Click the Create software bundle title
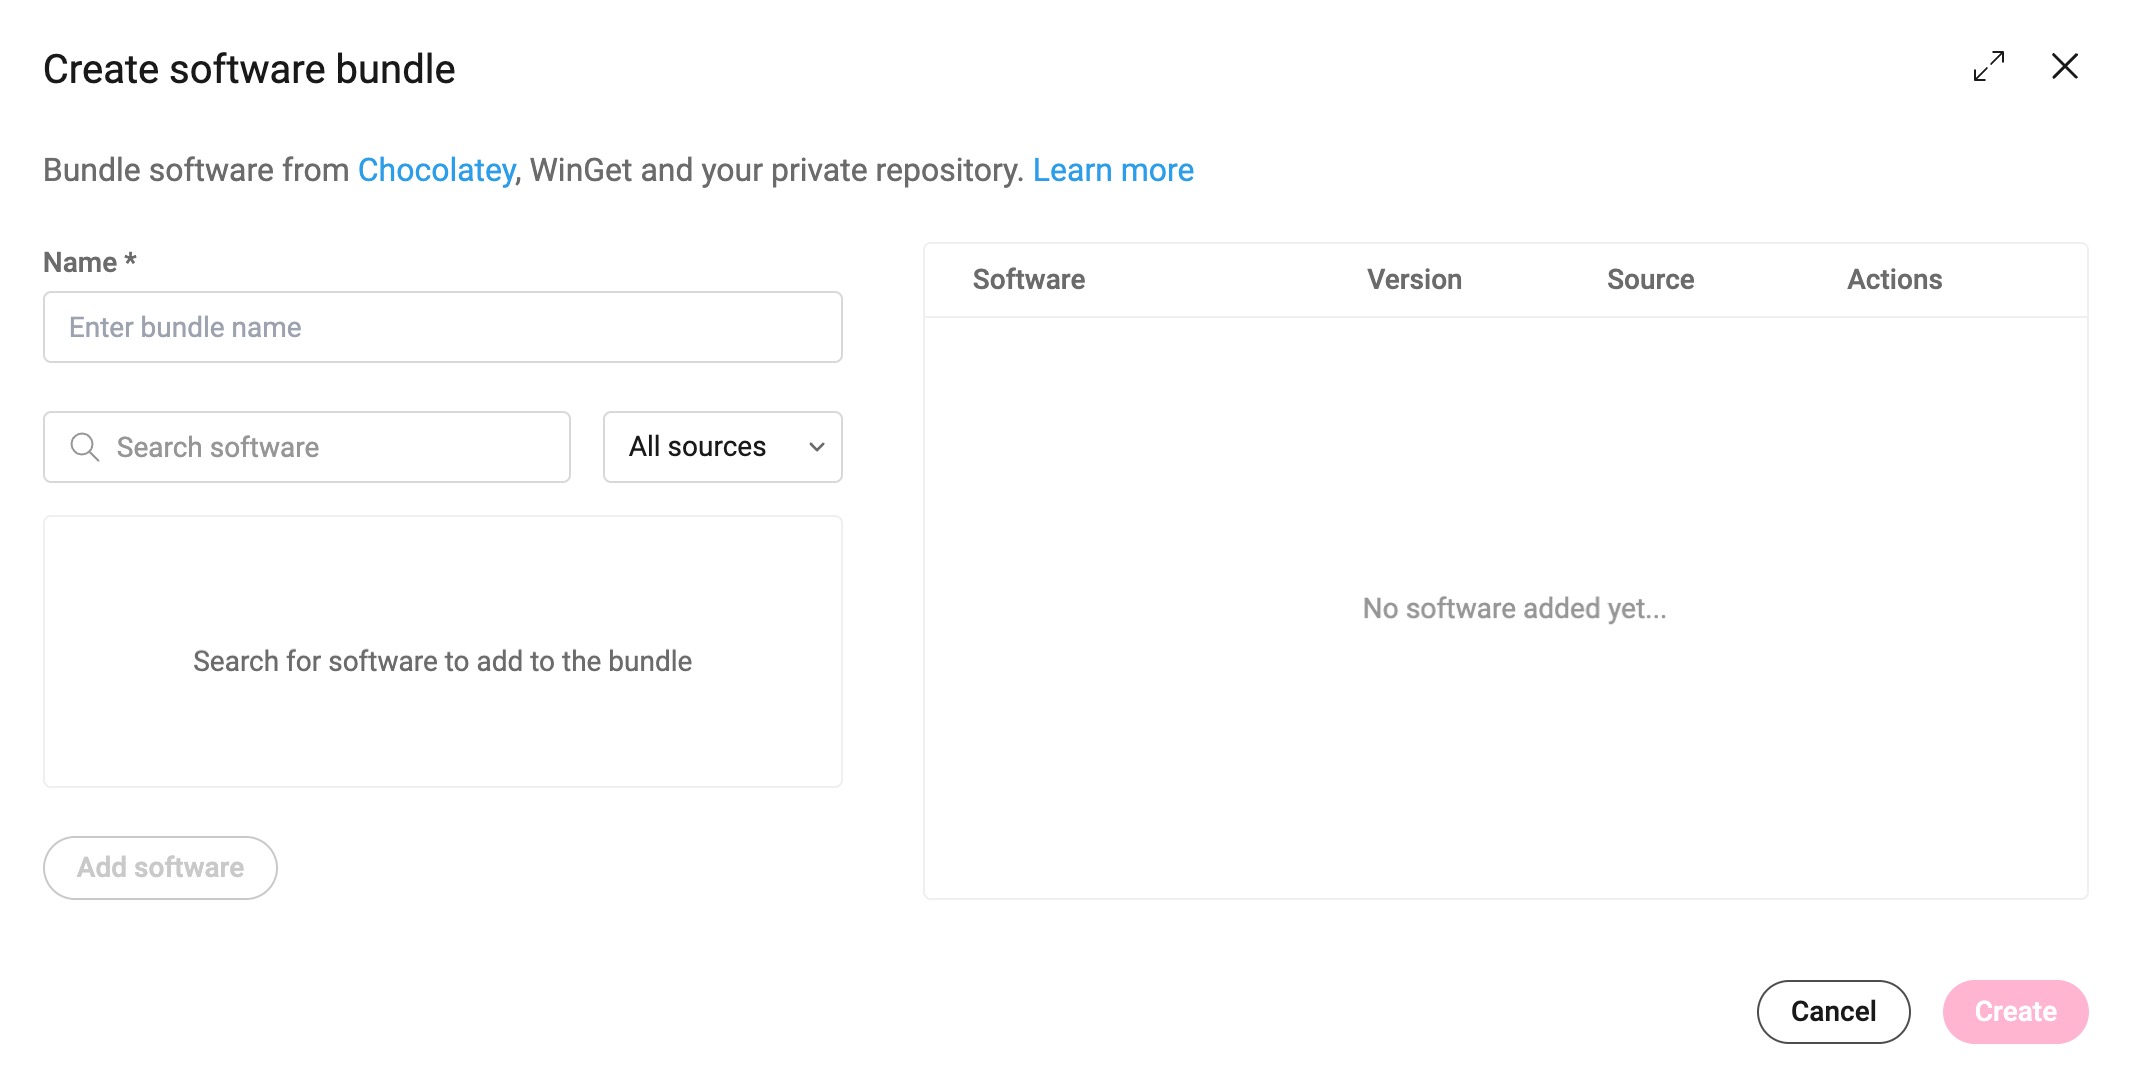 point(249,69)
